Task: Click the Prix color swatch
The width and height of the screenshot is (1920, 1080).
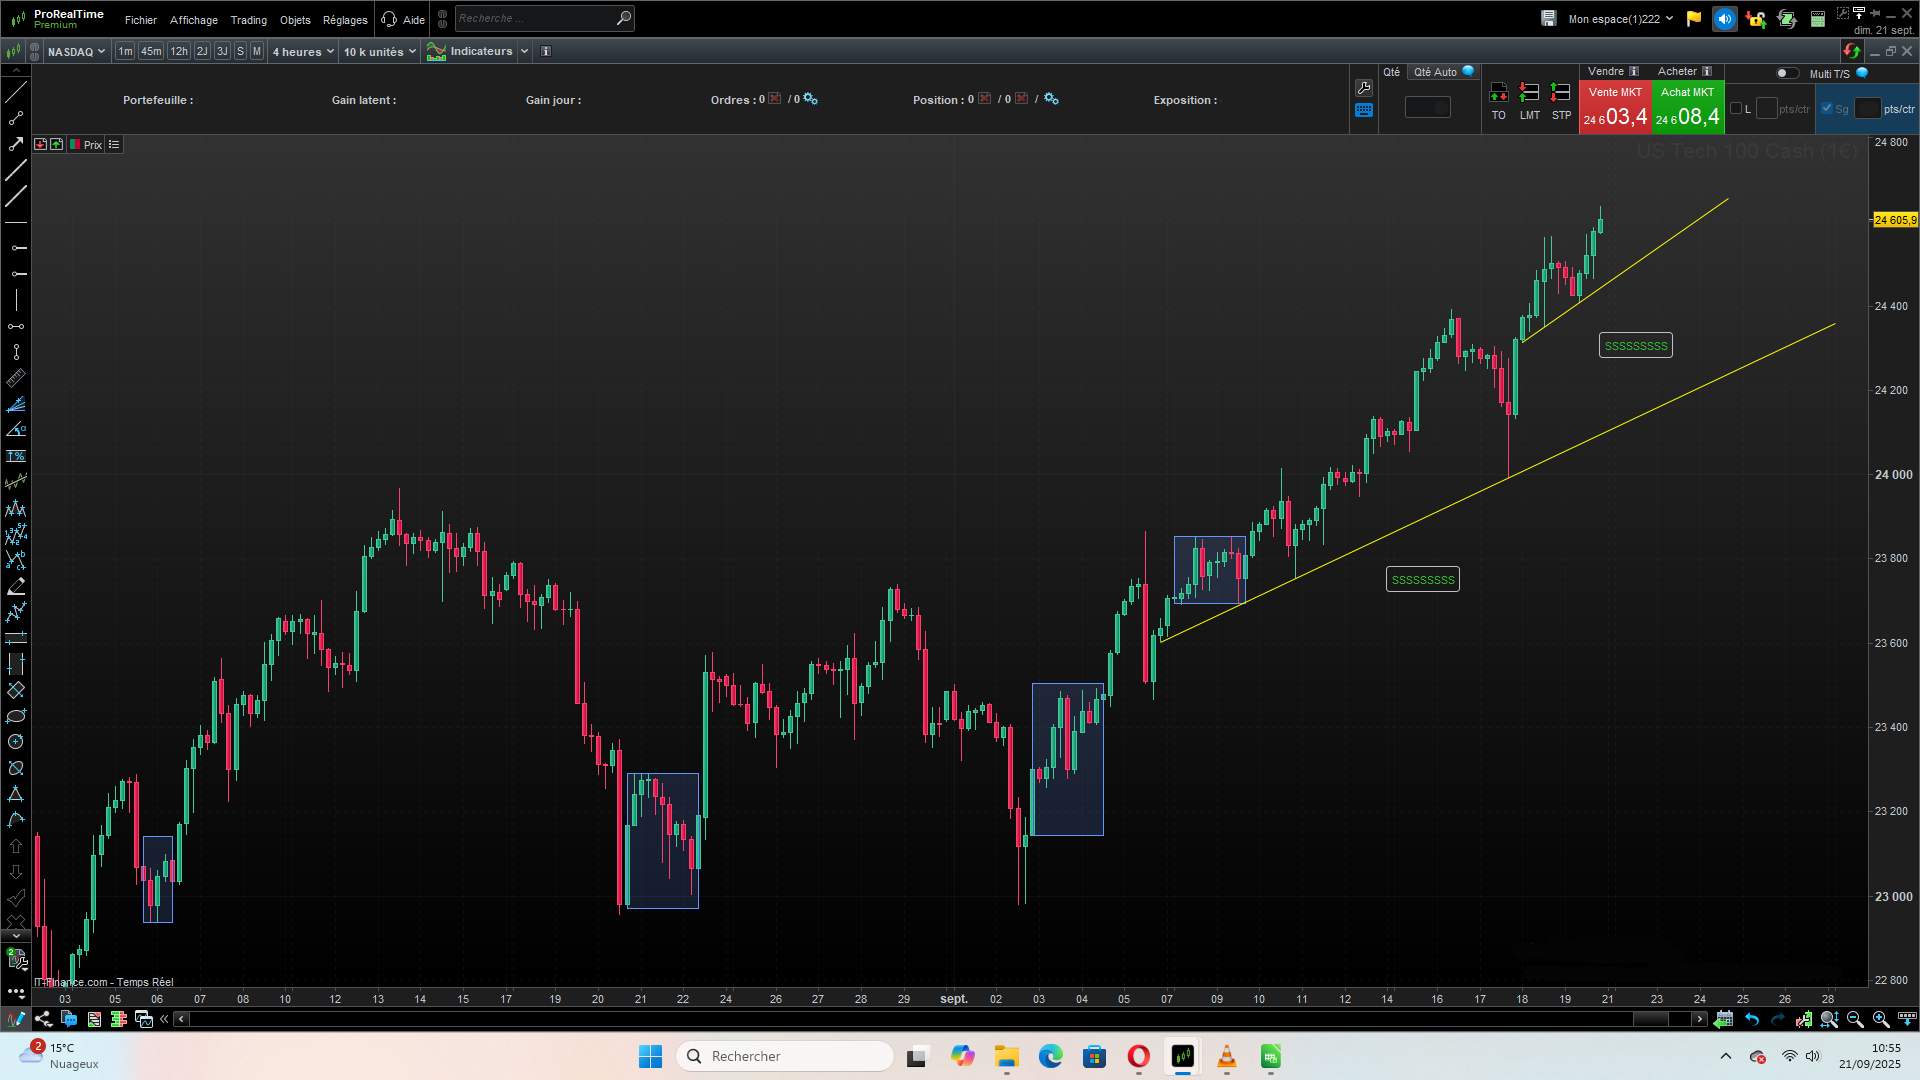Action: 75,145
